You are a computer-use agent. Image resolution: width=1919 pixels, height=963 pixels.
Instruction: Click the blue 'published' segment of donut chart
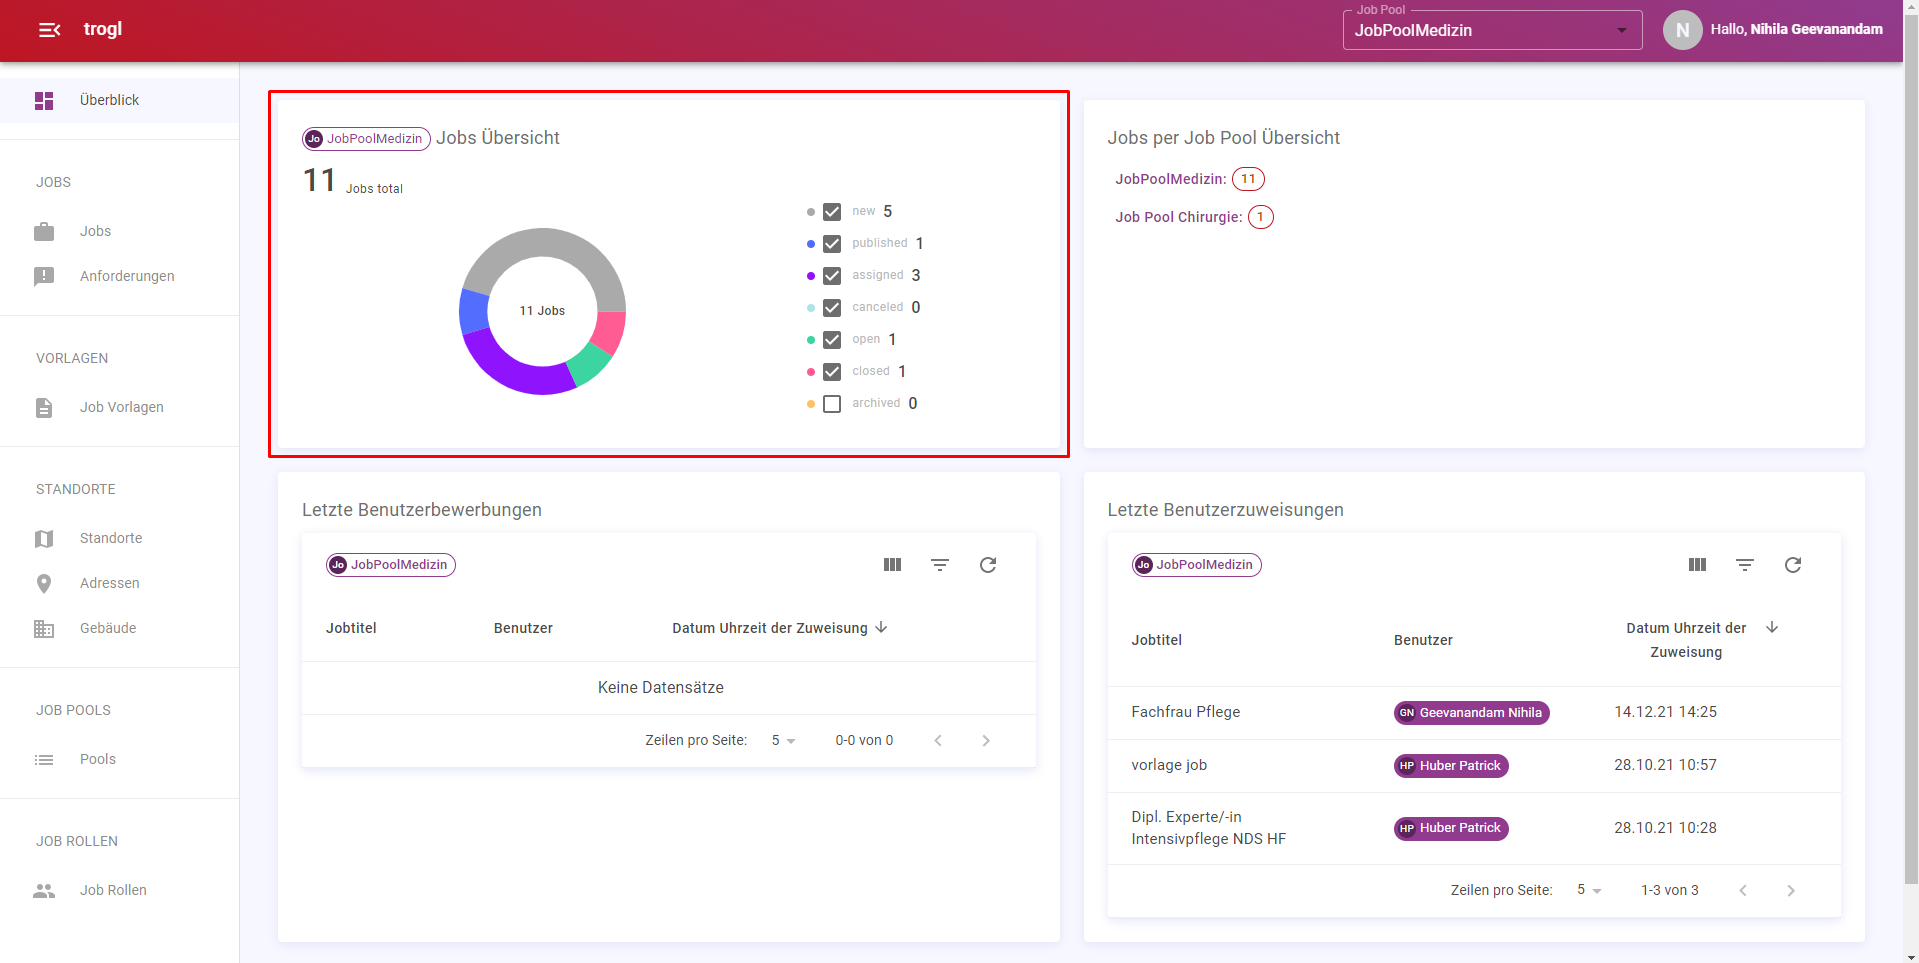(473, 311)
